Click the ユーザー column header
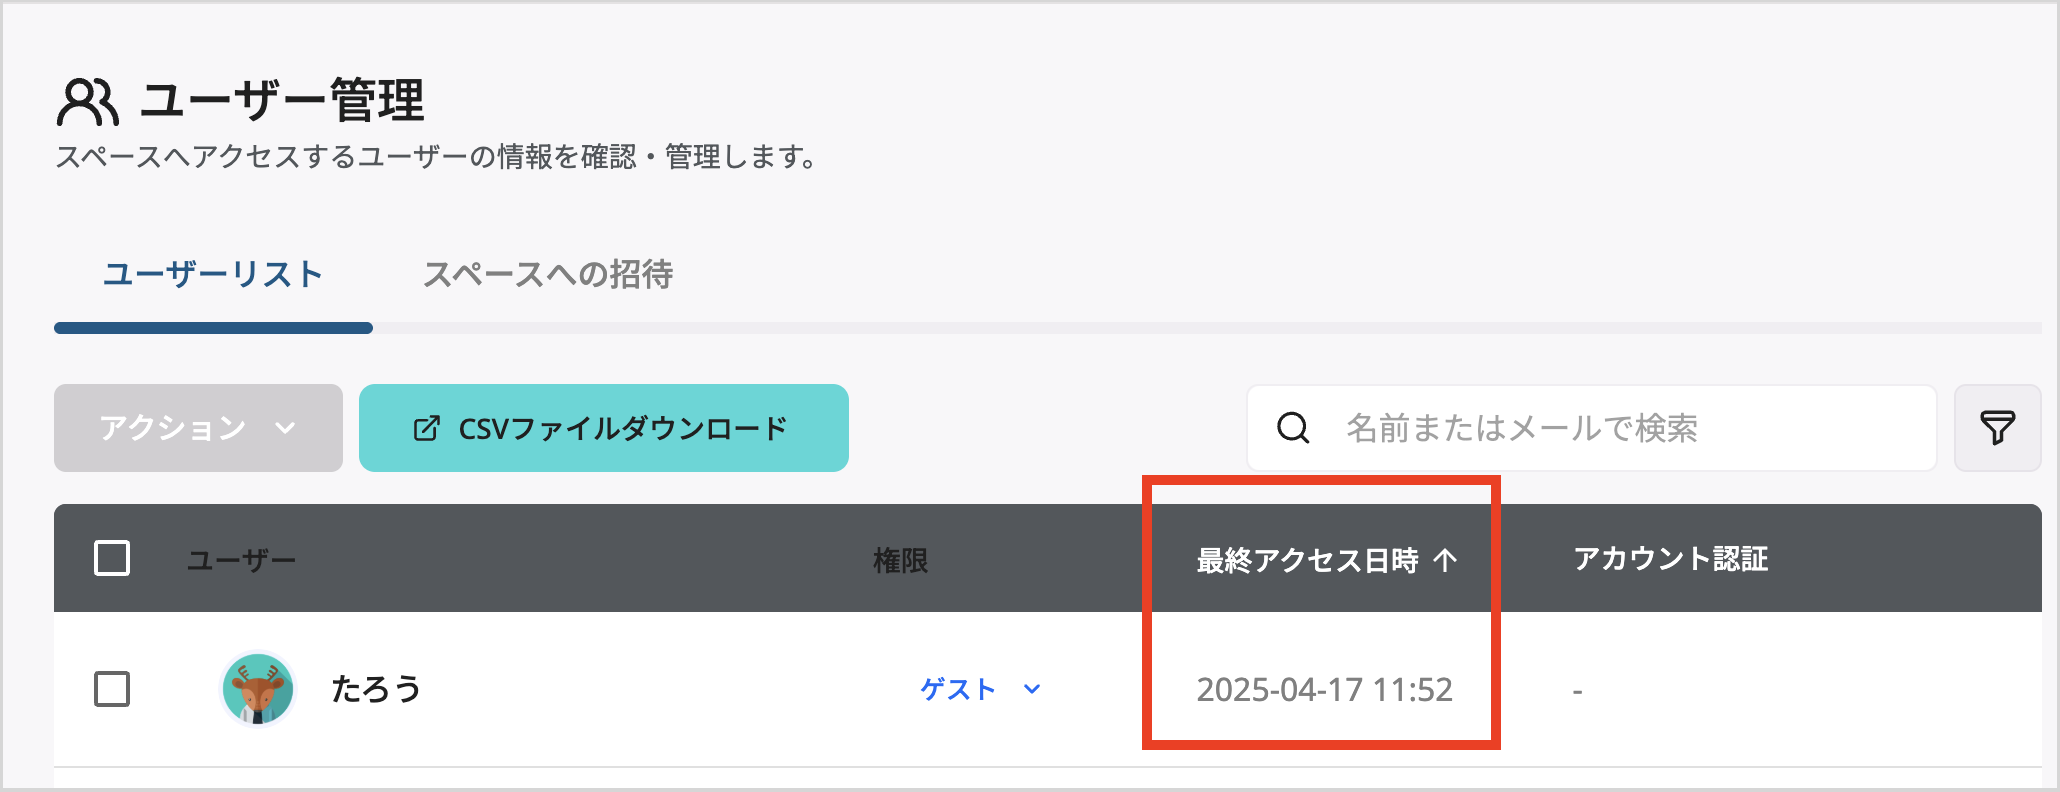This screenshot has width=2060, height=792. pyautogui.click(x=241, y=560)
